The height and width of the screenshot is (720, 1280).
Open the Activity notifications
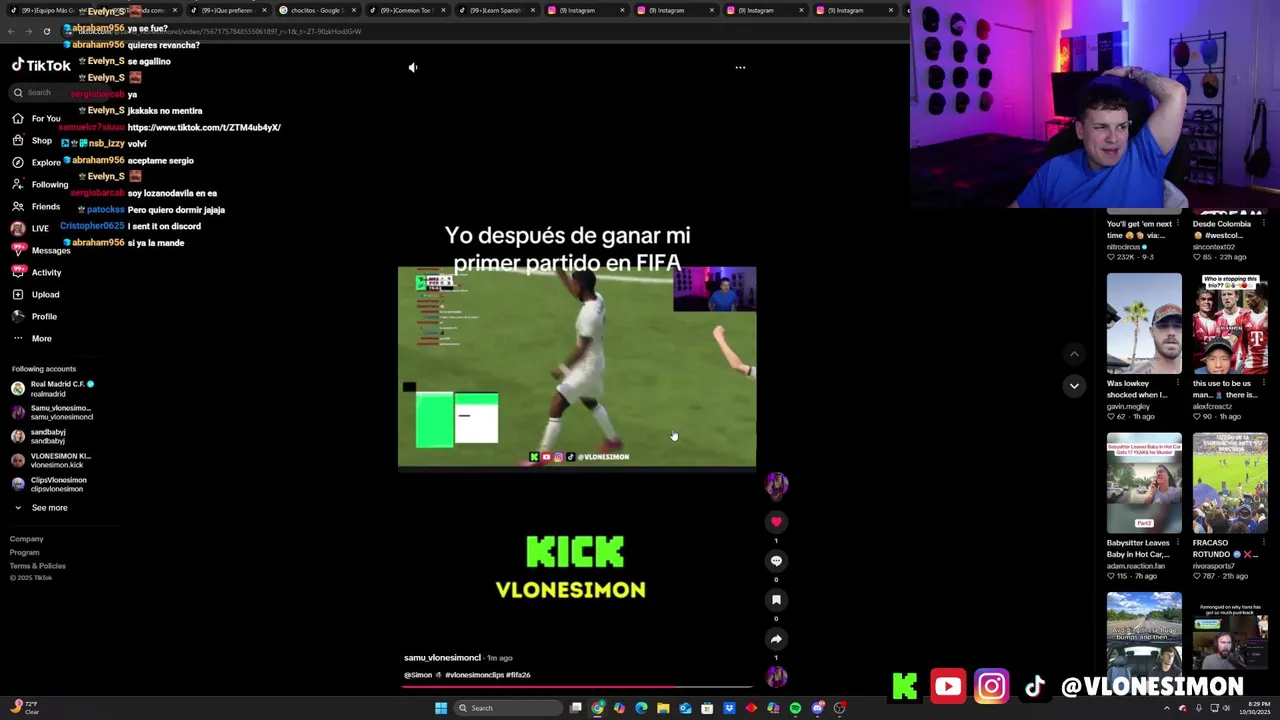[36, 272]
